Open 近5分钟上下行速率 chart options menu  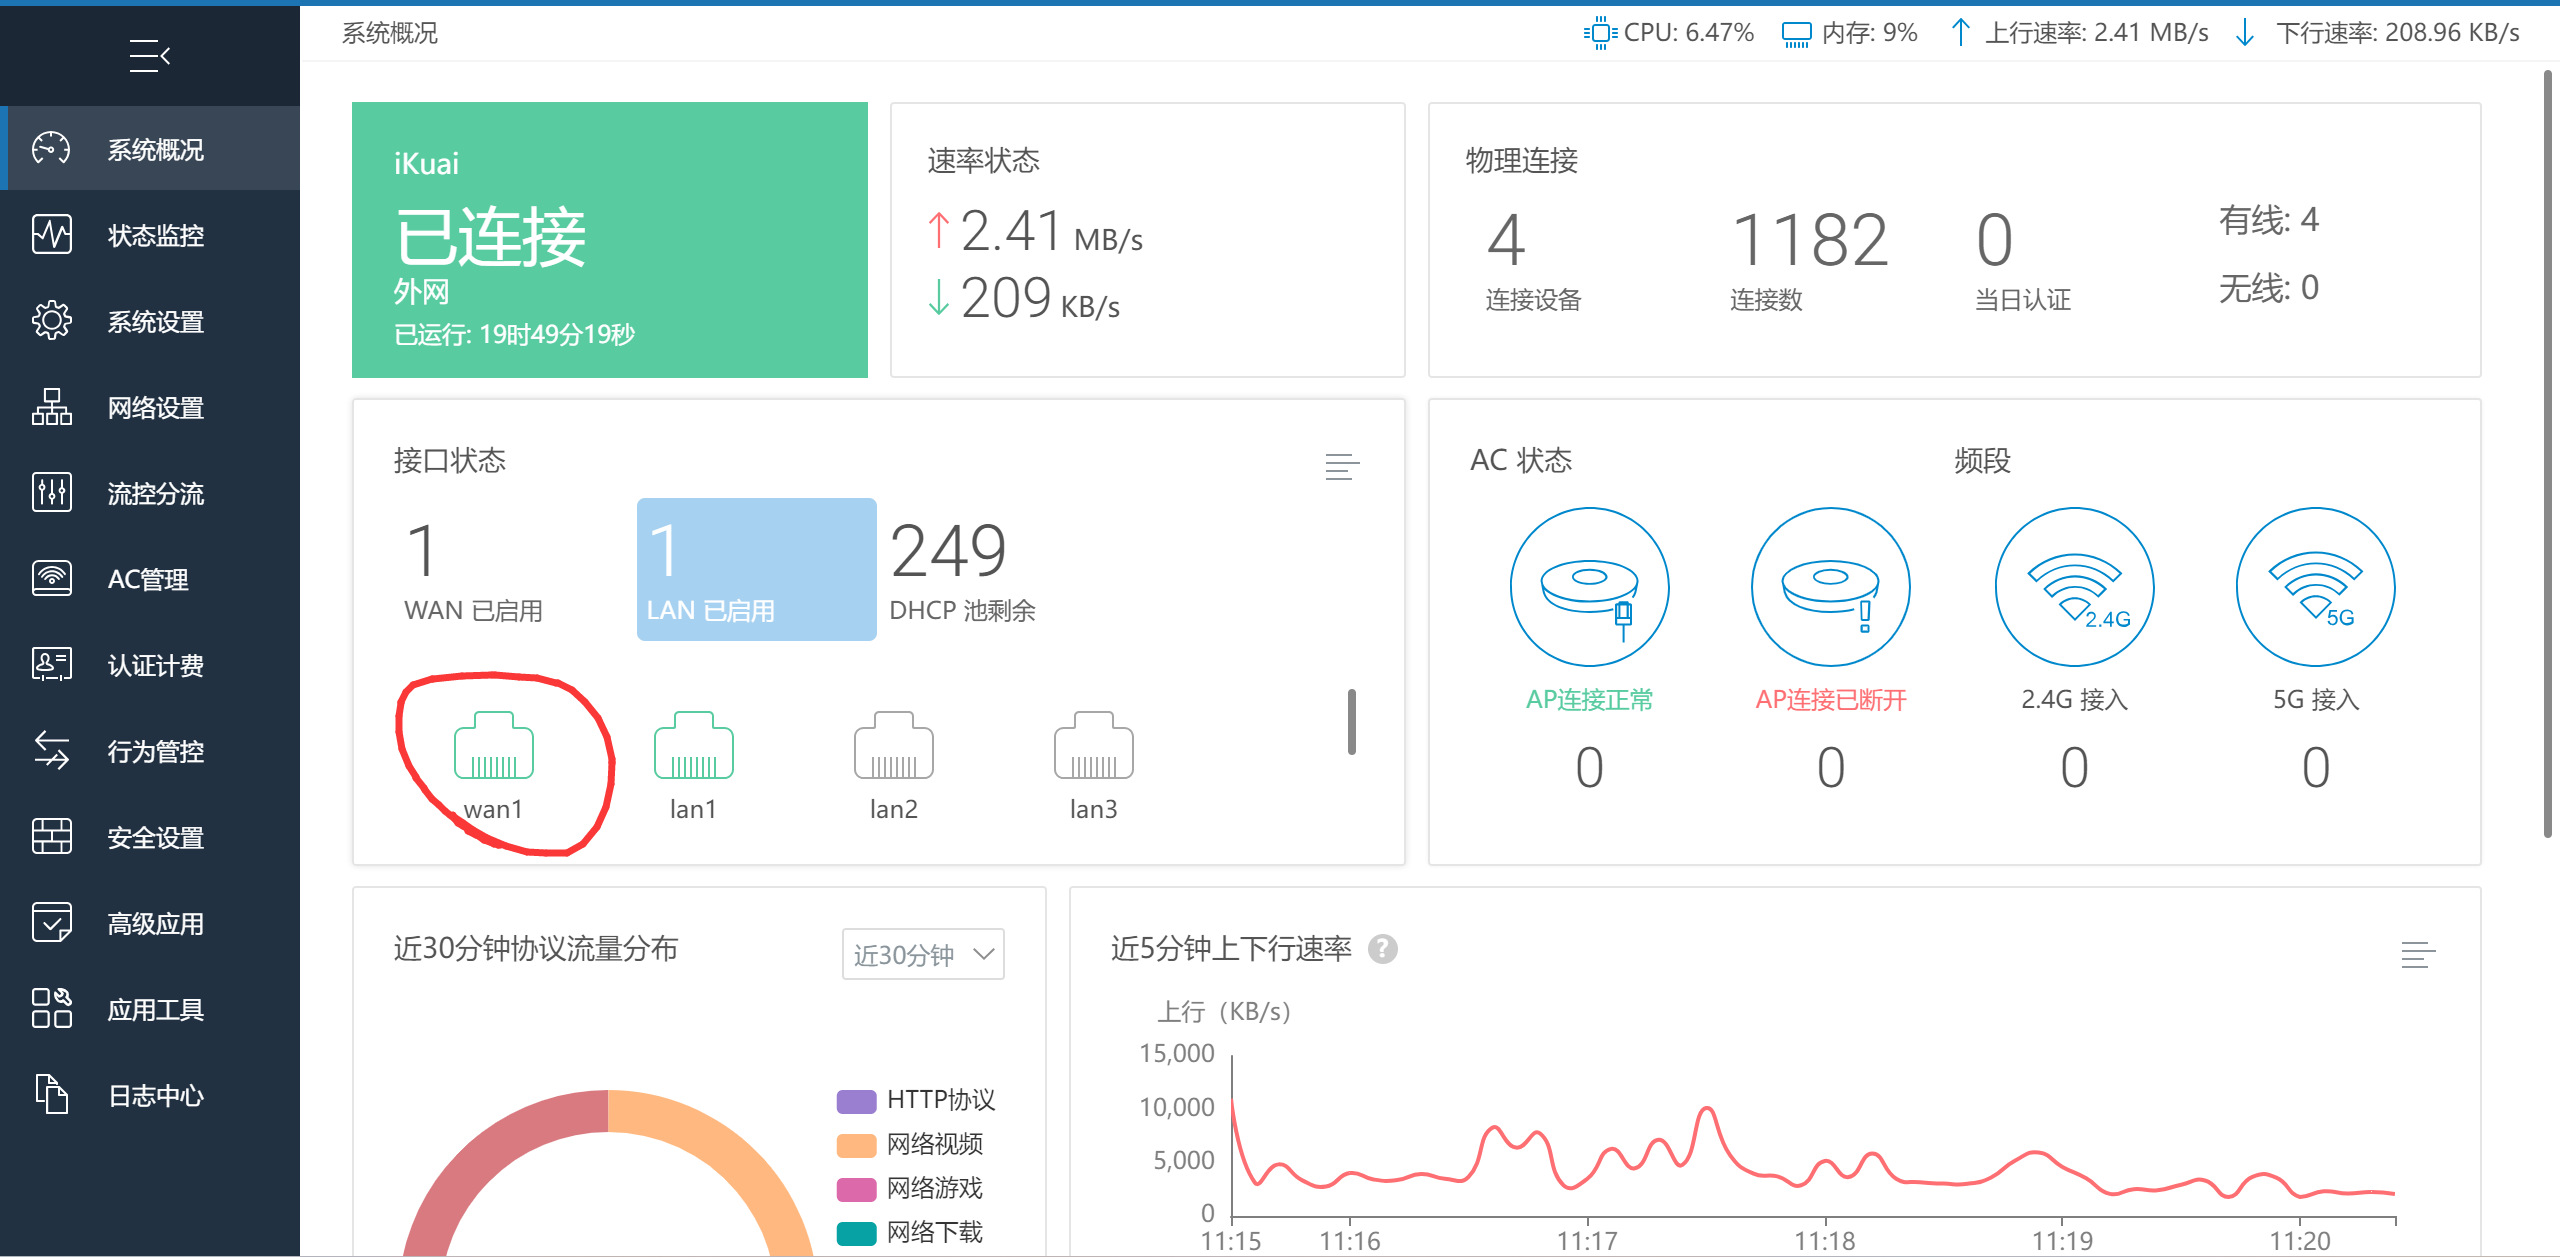(2417, 955)
